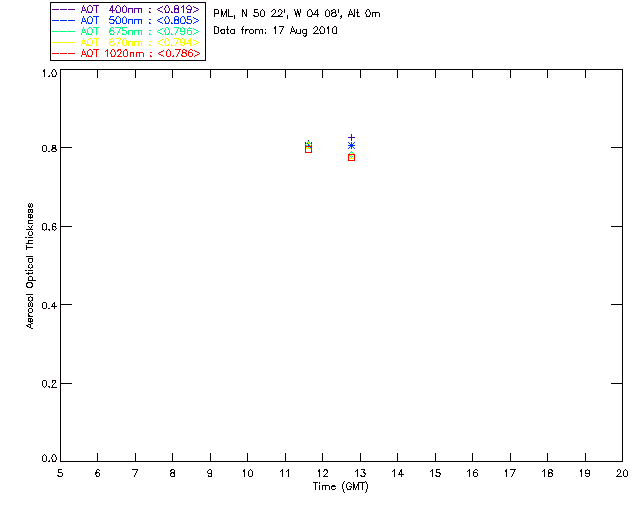Click the 'Aerosol Optical Thickness' axis title
Screen dimensions: 640x512
point(30,266)
